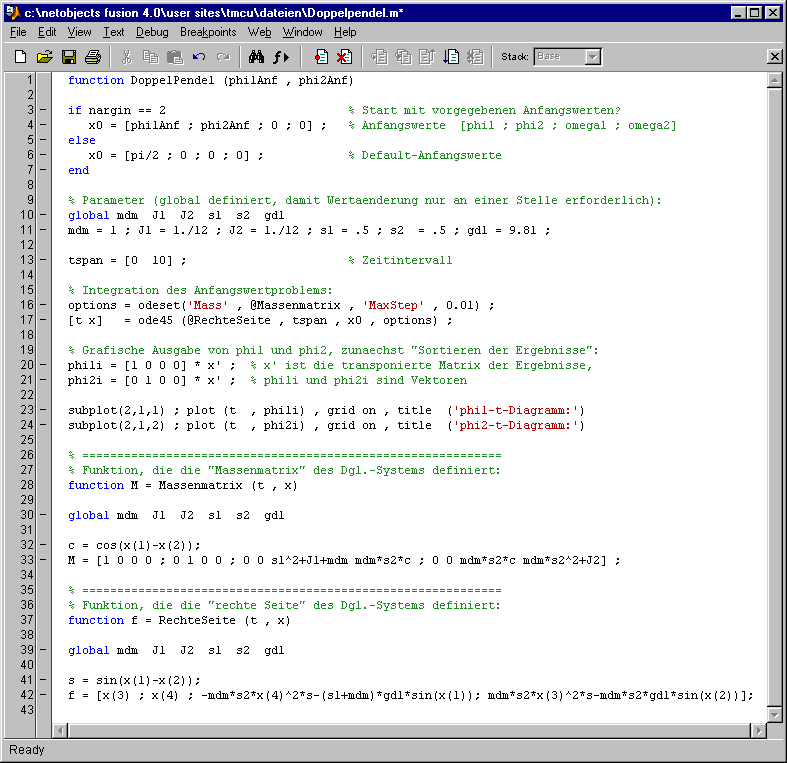Click the horizontal scrollbar left arrow
This screenshot has width=787, height=763.
(60, 731)
